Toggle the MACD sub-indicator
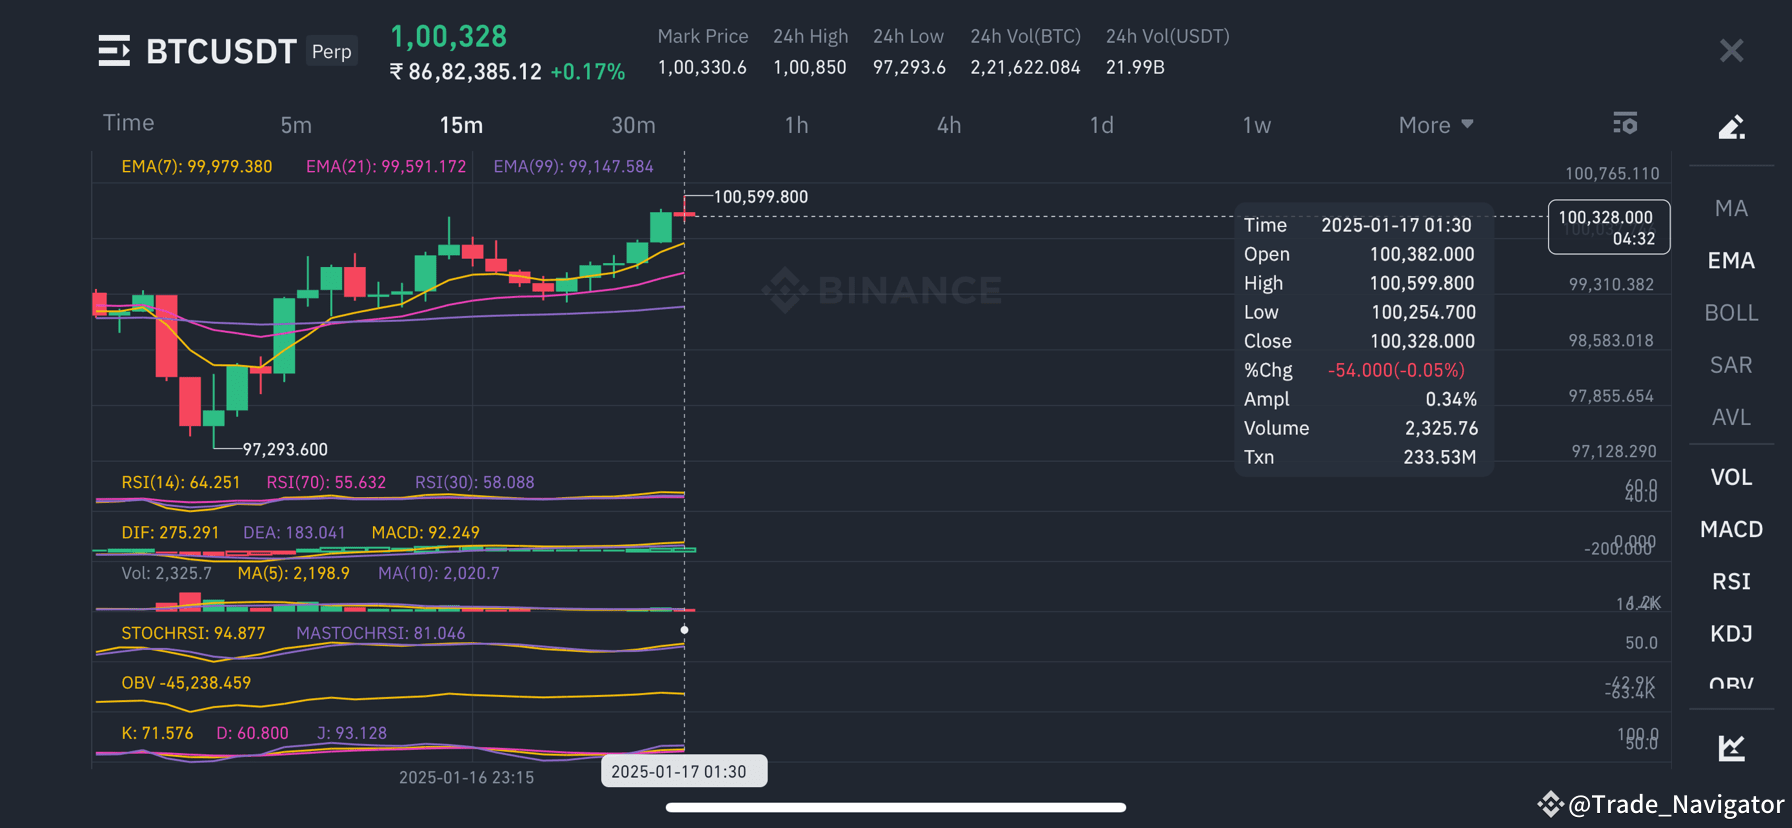 pos(1731,529)
